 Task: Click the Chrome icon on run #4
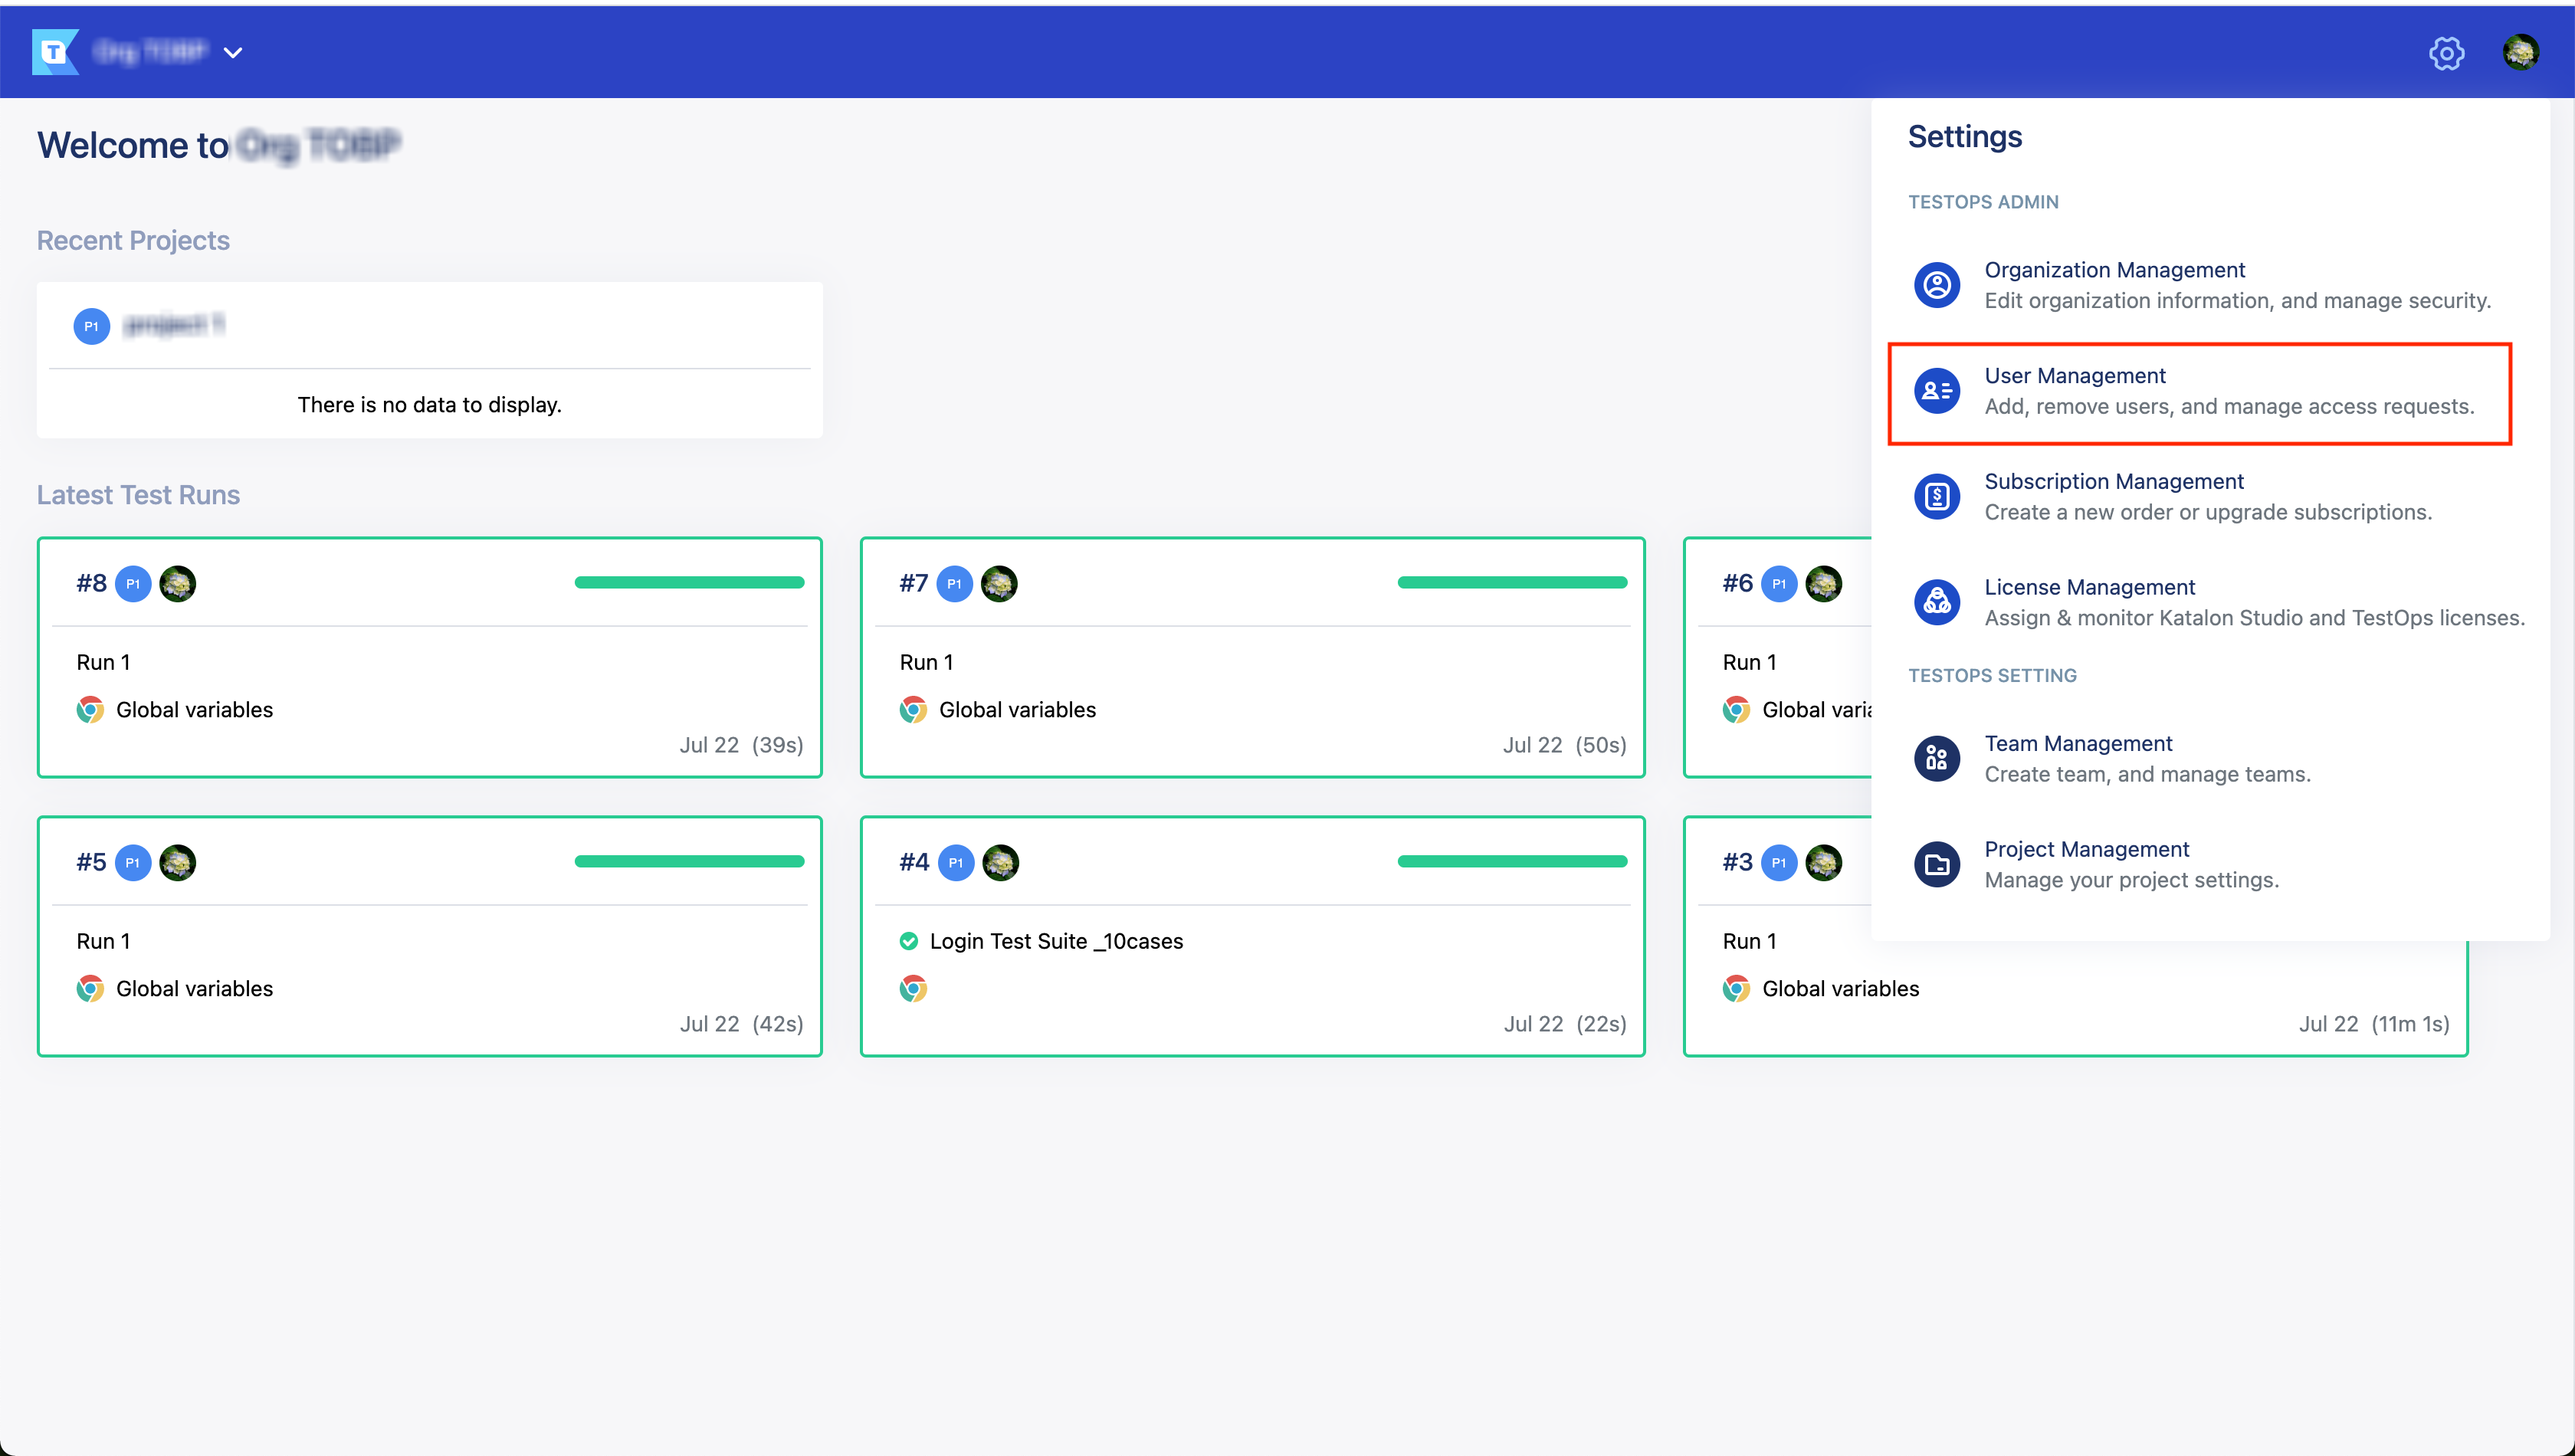tap(913, 989)
